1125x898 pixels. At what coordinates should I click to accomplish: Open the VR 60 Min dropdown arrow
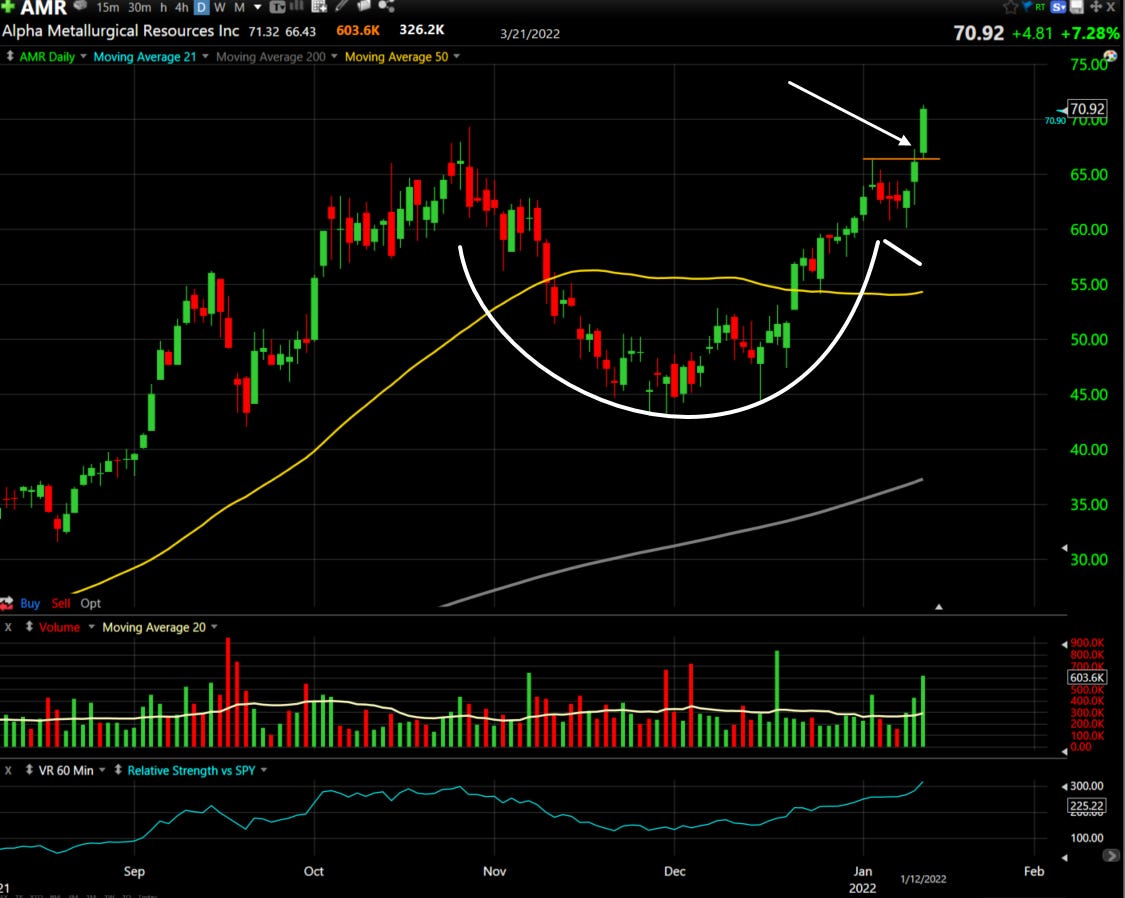(102, 770)
